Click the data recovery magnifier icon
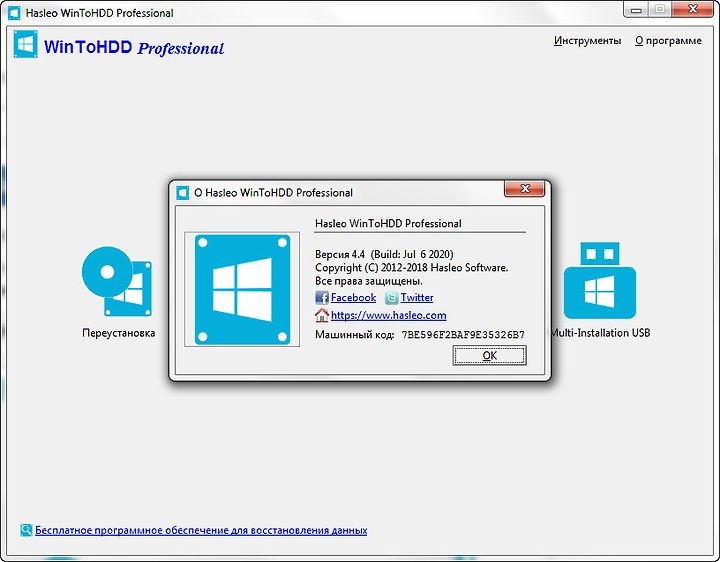The image size is (720, 562). coord(26,530)
